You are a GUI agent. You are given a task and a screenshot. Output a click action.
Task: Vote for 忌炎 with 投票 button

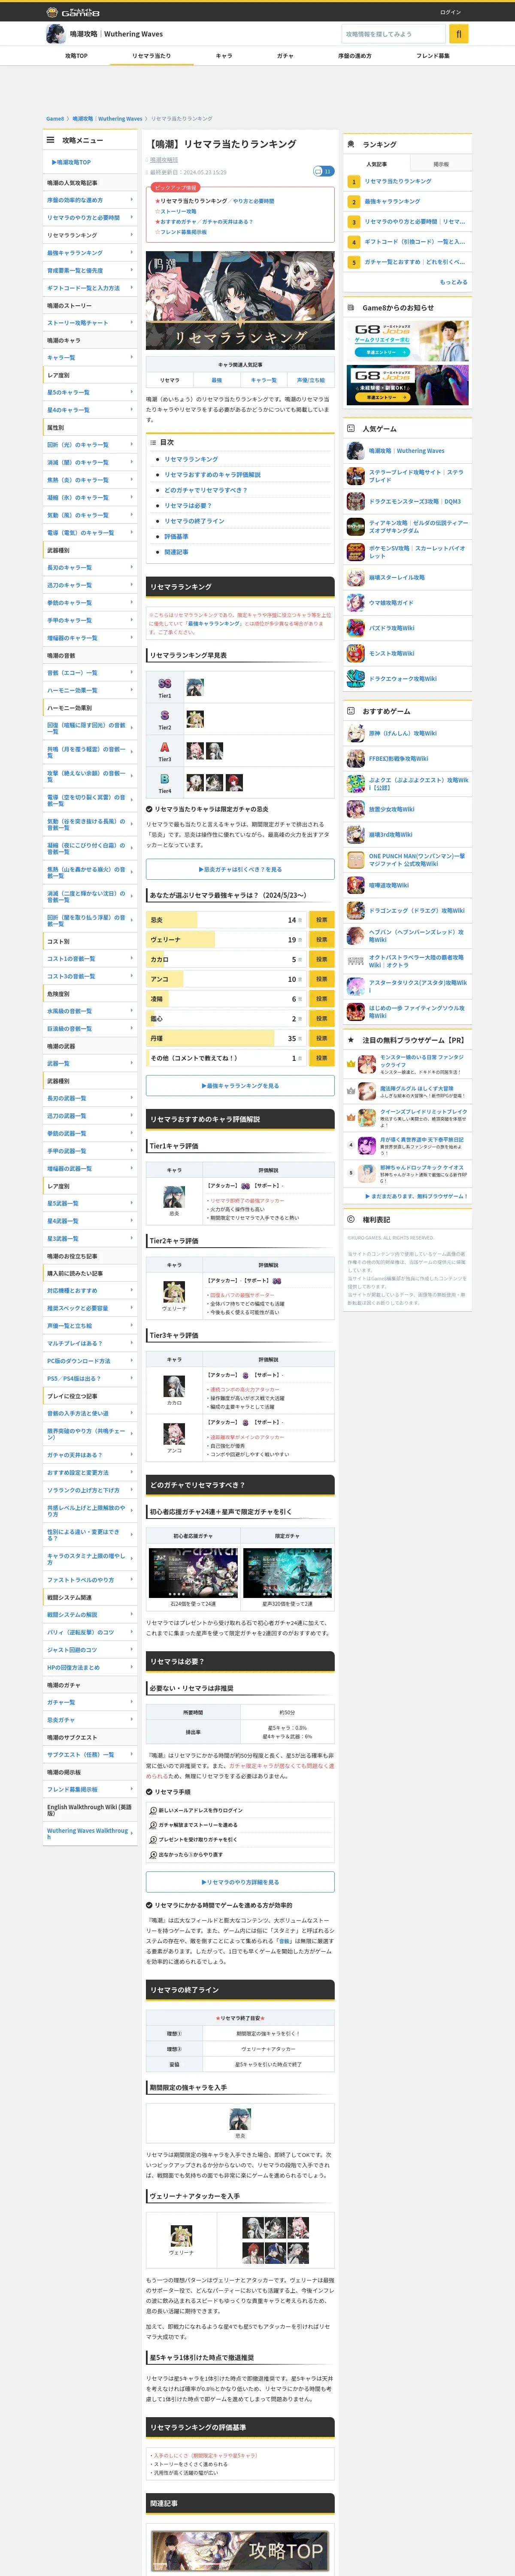(321, 920)
